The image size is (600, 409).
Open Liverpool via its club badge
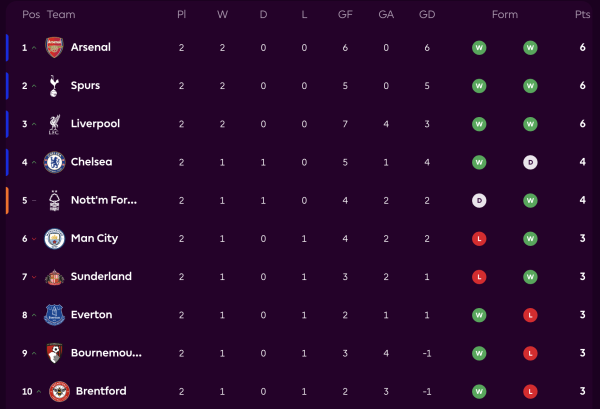coord(54,124)
